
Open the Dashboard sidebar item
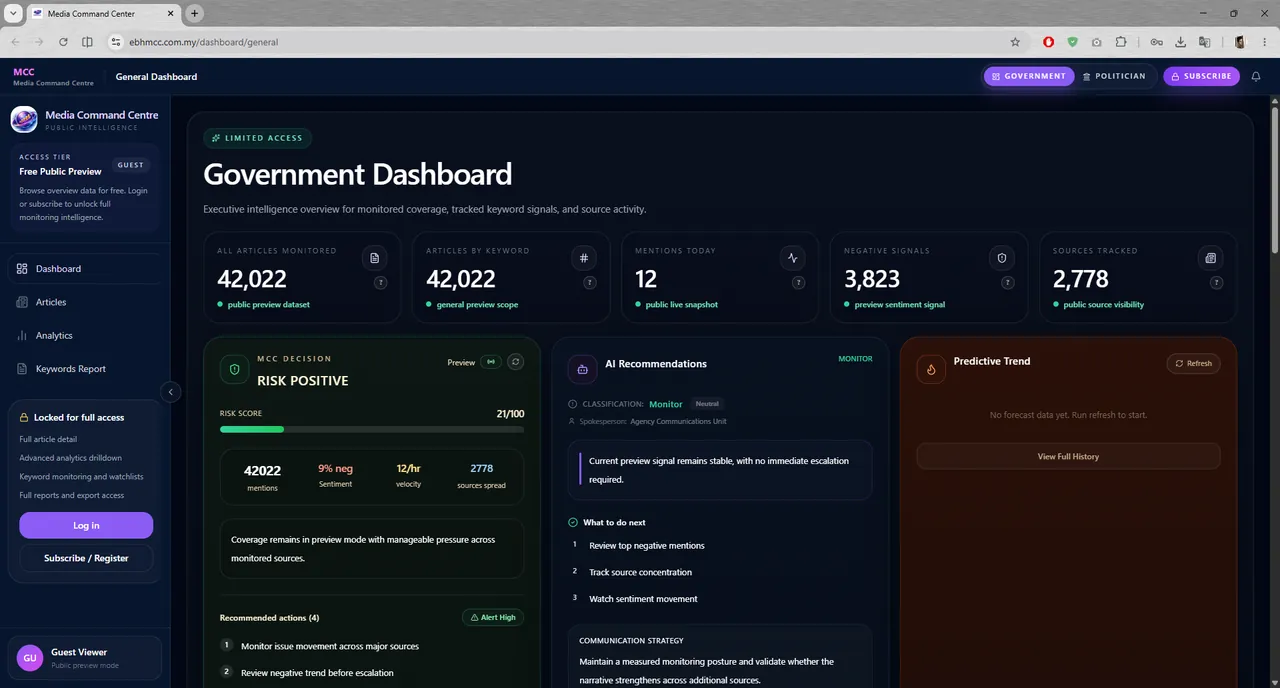click(x=84, y=268)
